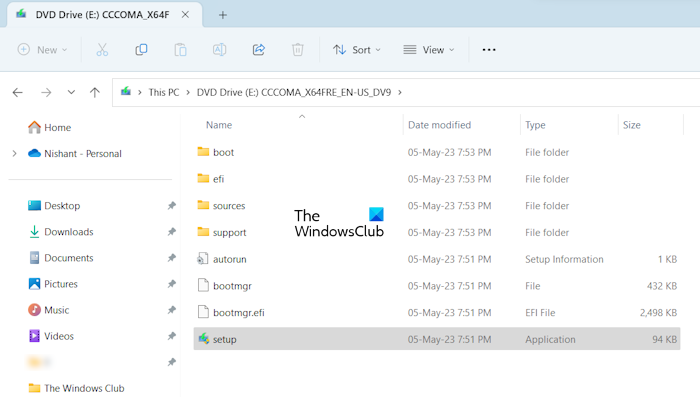
Task: Sort by the Name column header
Action: click(x=219, y=125)
